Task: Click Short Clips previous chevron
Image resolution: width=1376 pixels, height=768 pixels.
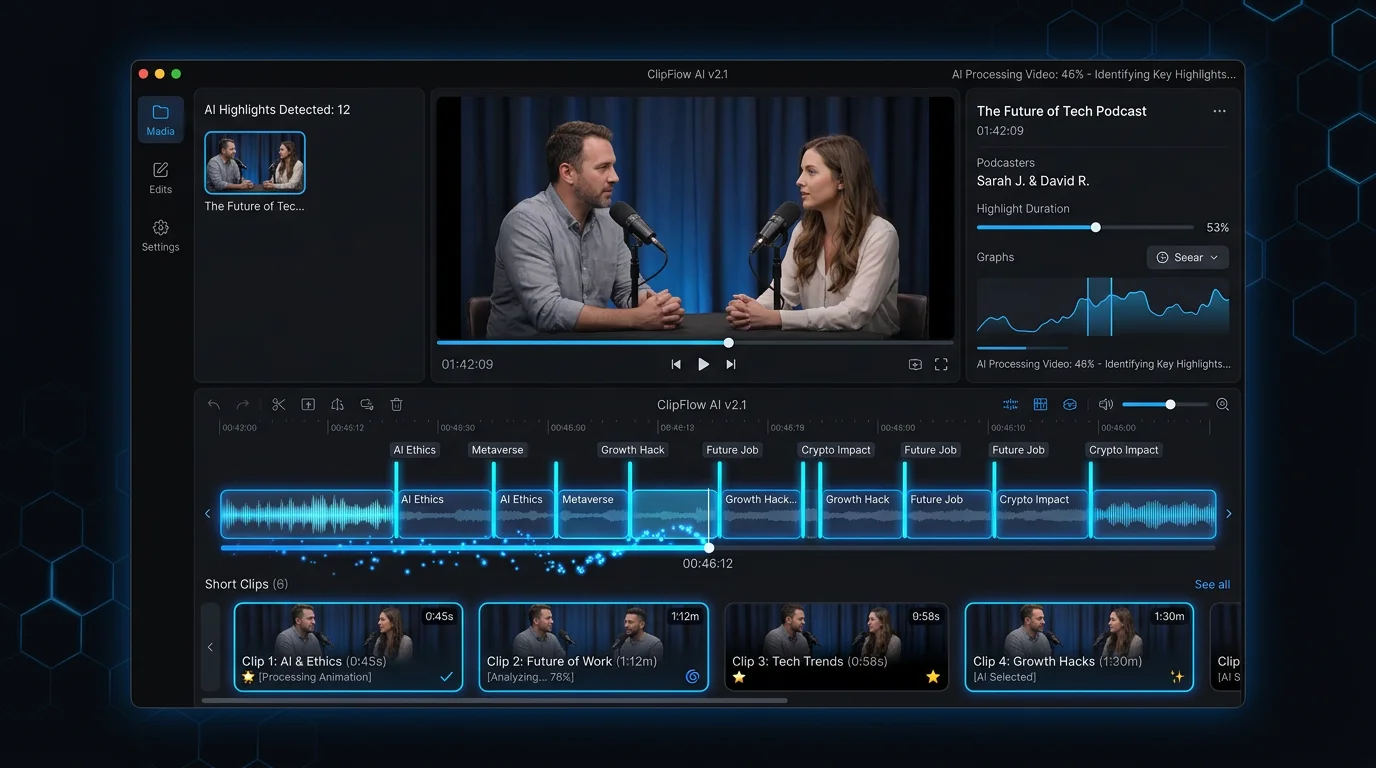Action: point(210,647)
